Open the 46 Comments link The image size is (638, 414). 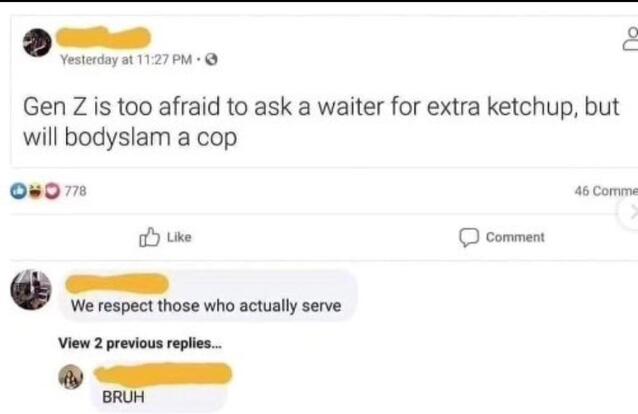[606, 191]
